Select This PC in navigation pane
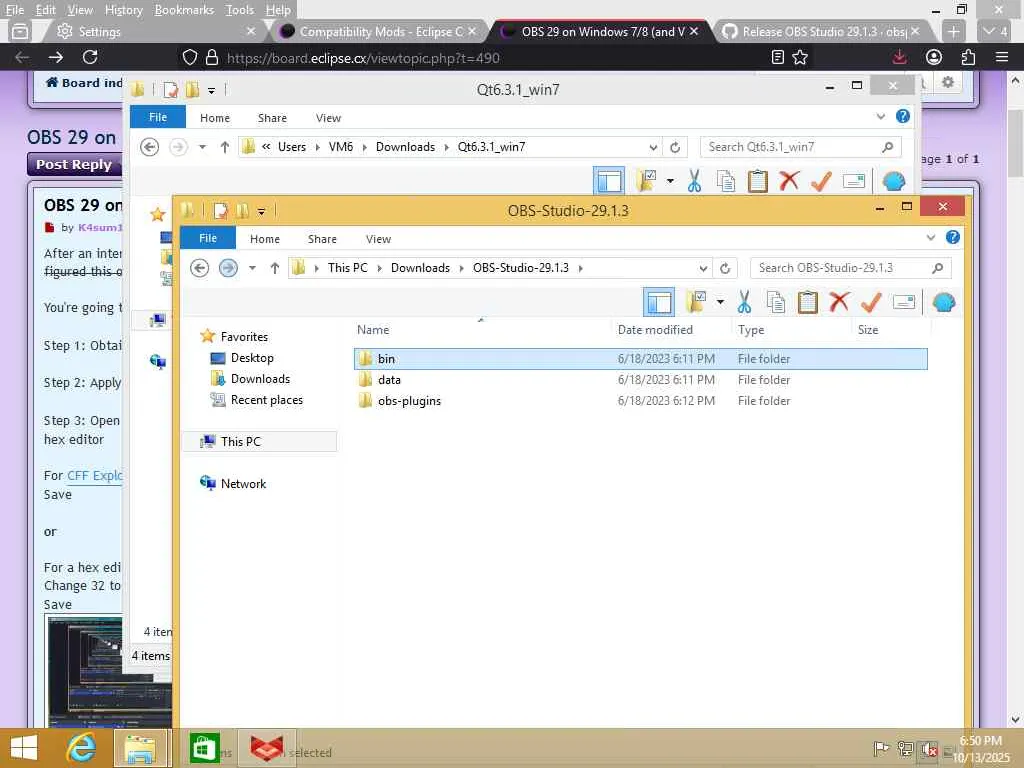 point(240,441)
